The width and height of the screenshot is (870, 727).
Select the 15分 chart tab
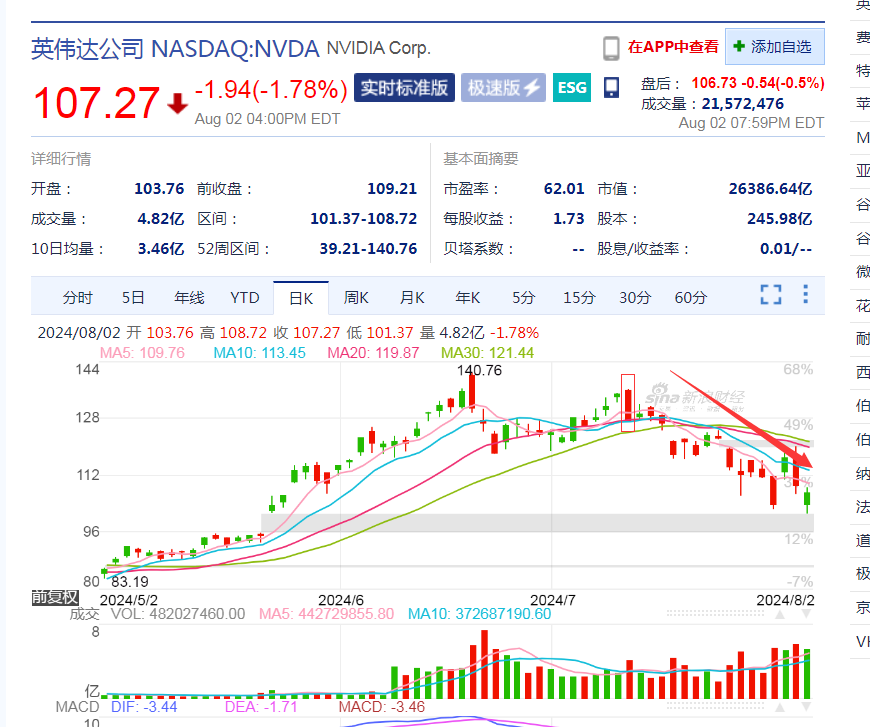tap(579, 298)
